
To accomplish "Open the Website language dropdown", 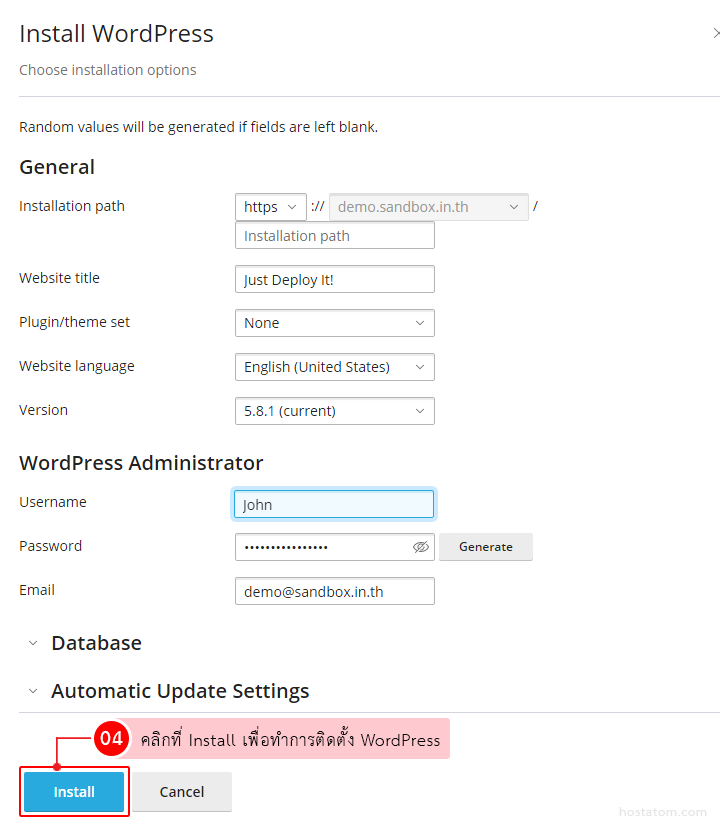I will (x=334, y=367).
